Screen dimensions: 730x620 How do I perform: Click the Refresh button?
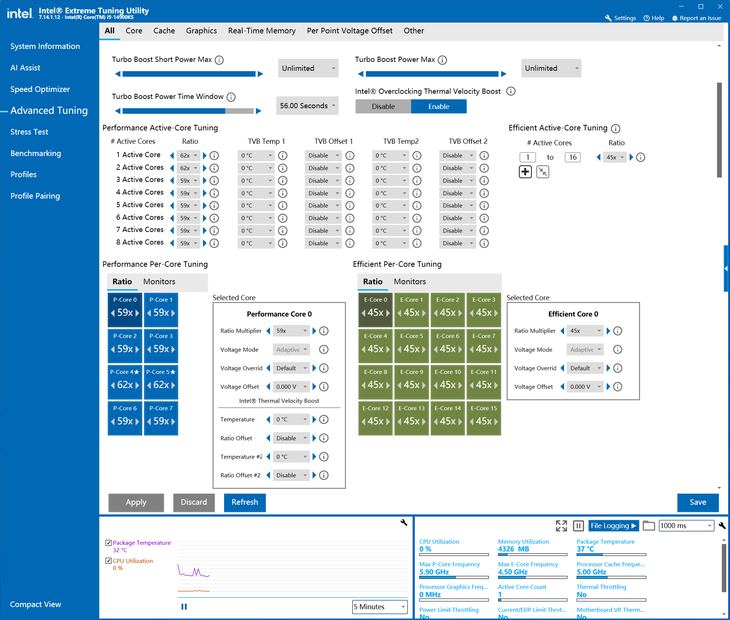pos(245,503)
